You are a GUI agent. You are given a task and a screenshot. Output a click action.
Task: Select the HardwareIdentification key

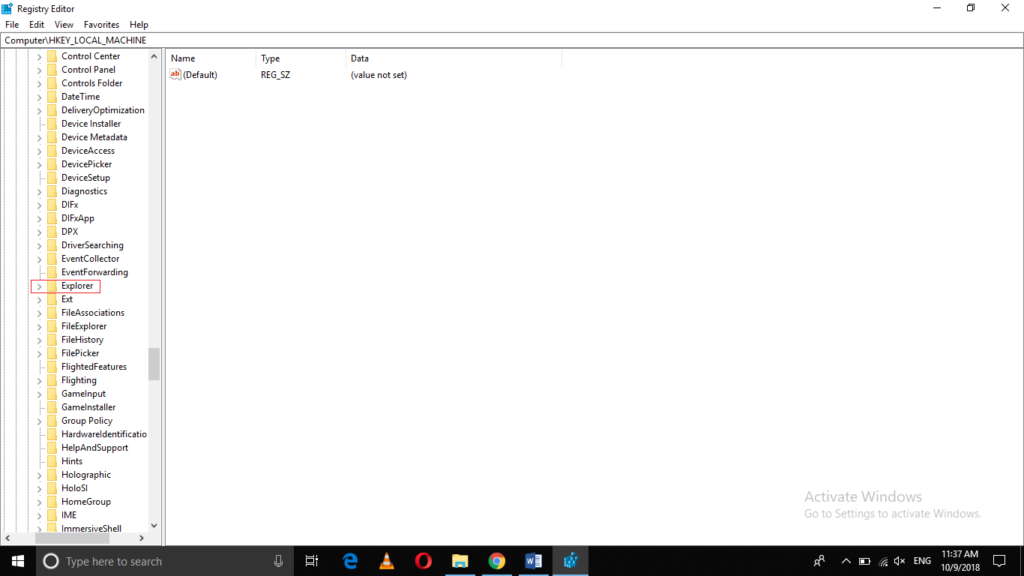104,434
